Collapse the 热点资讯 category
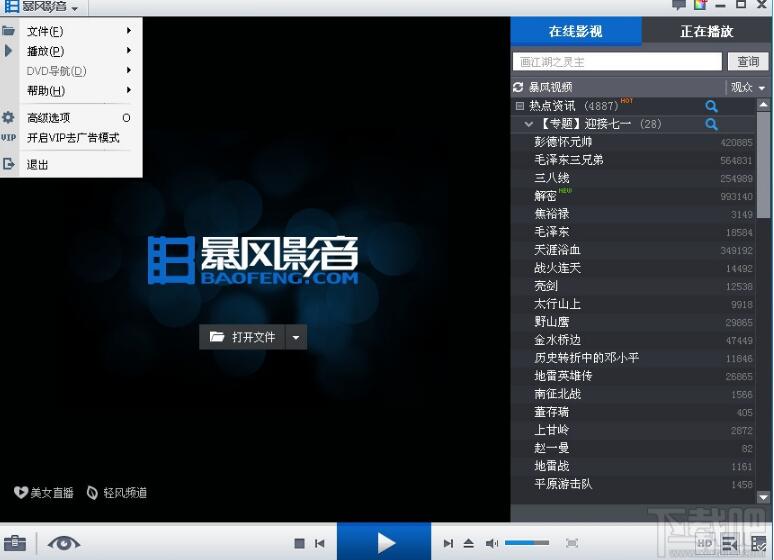 (519, 106)
